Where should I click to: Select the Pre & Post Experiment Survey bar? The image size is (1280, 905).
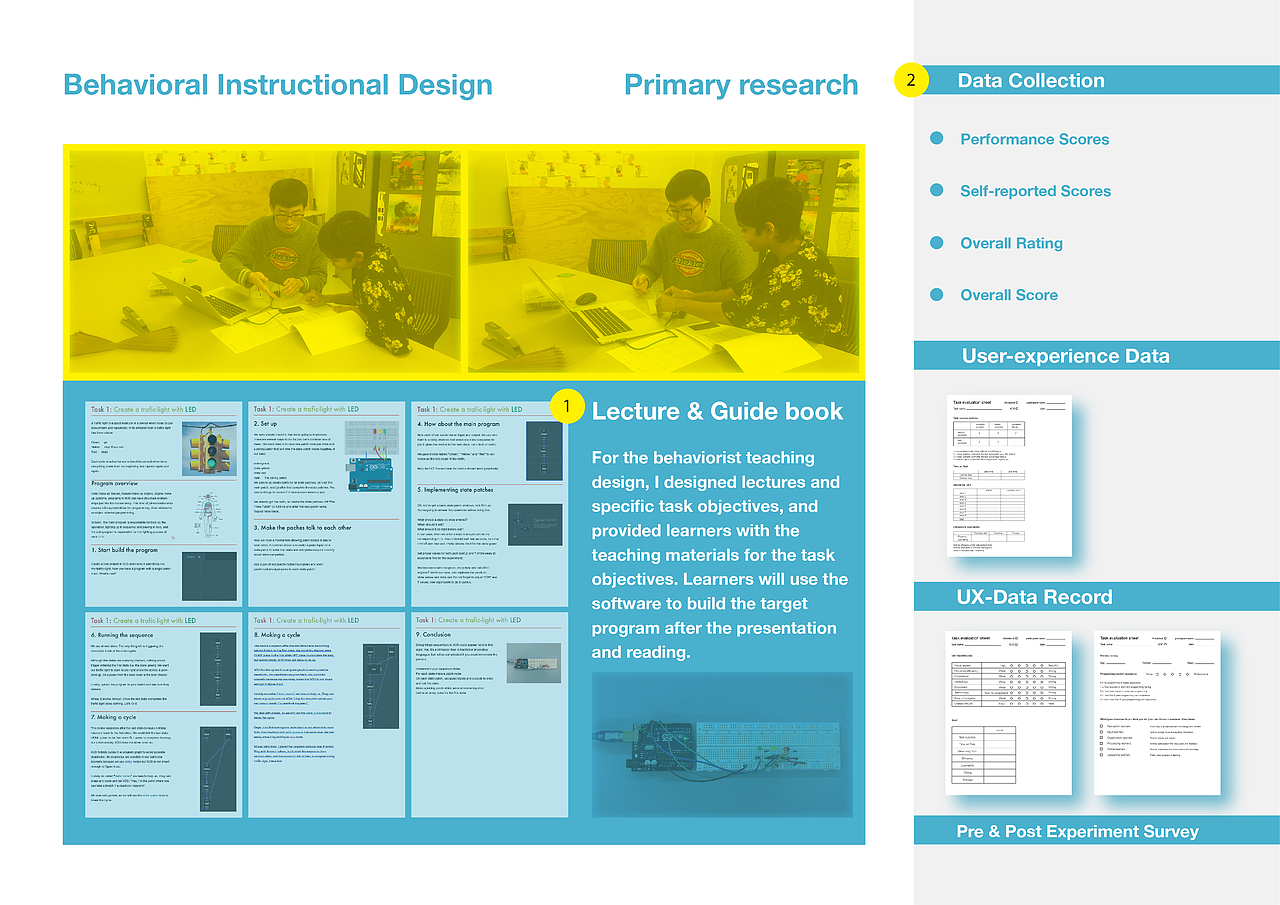[x=1097, y=831]
